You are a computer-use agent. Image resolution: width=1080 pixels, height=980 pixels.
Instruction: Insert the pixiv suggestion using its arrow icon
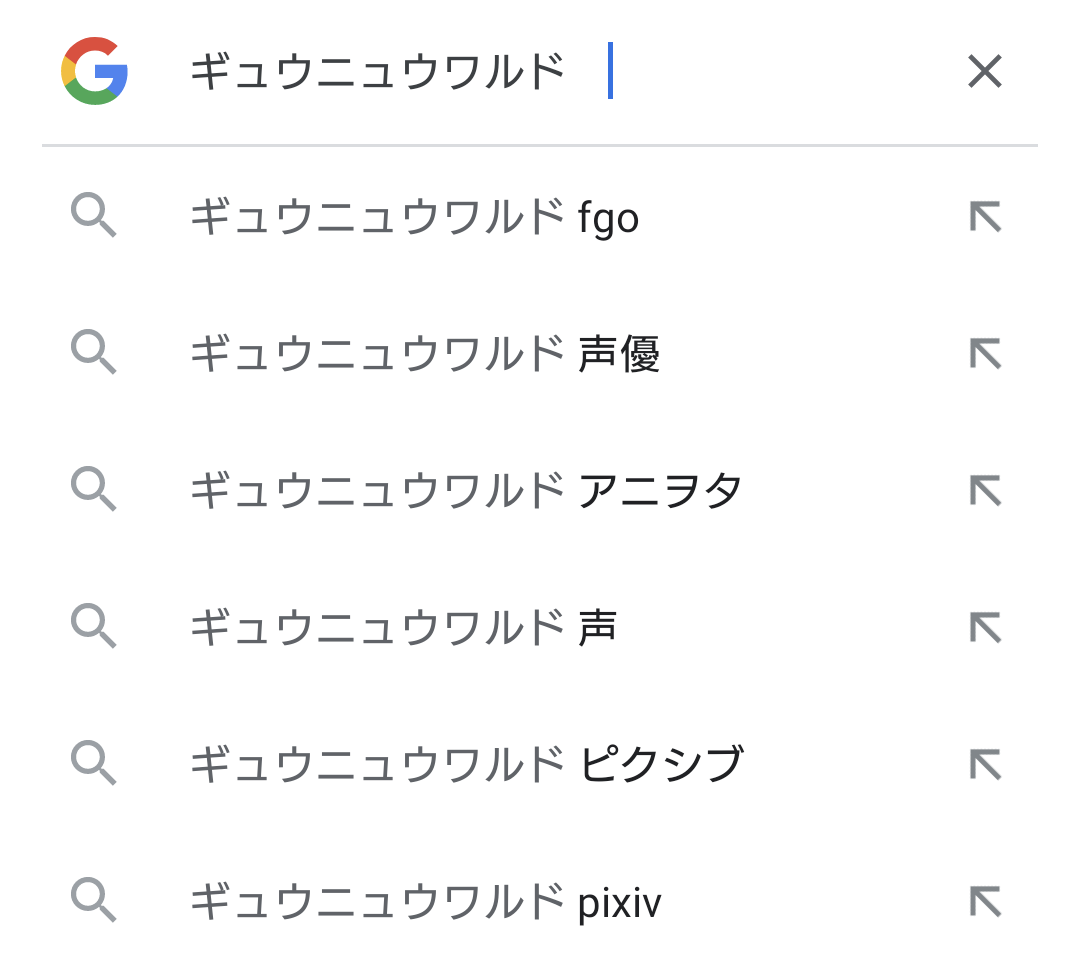tap(985, 901)
